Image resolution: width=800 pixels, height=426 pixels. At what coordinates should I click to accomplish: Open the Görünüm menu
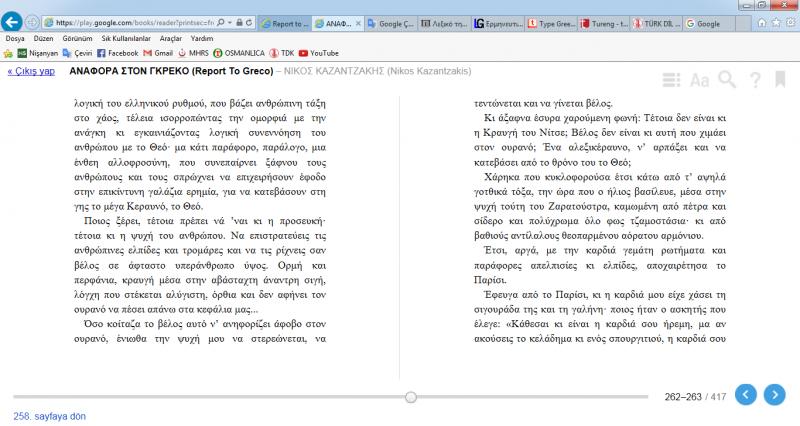coord(77,38)
